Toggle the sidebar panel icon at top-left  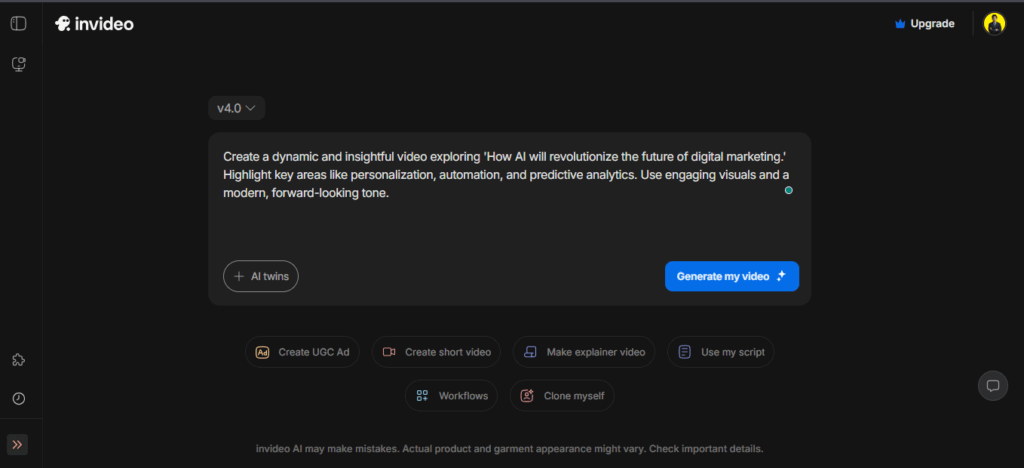click(x=18, y=24)
